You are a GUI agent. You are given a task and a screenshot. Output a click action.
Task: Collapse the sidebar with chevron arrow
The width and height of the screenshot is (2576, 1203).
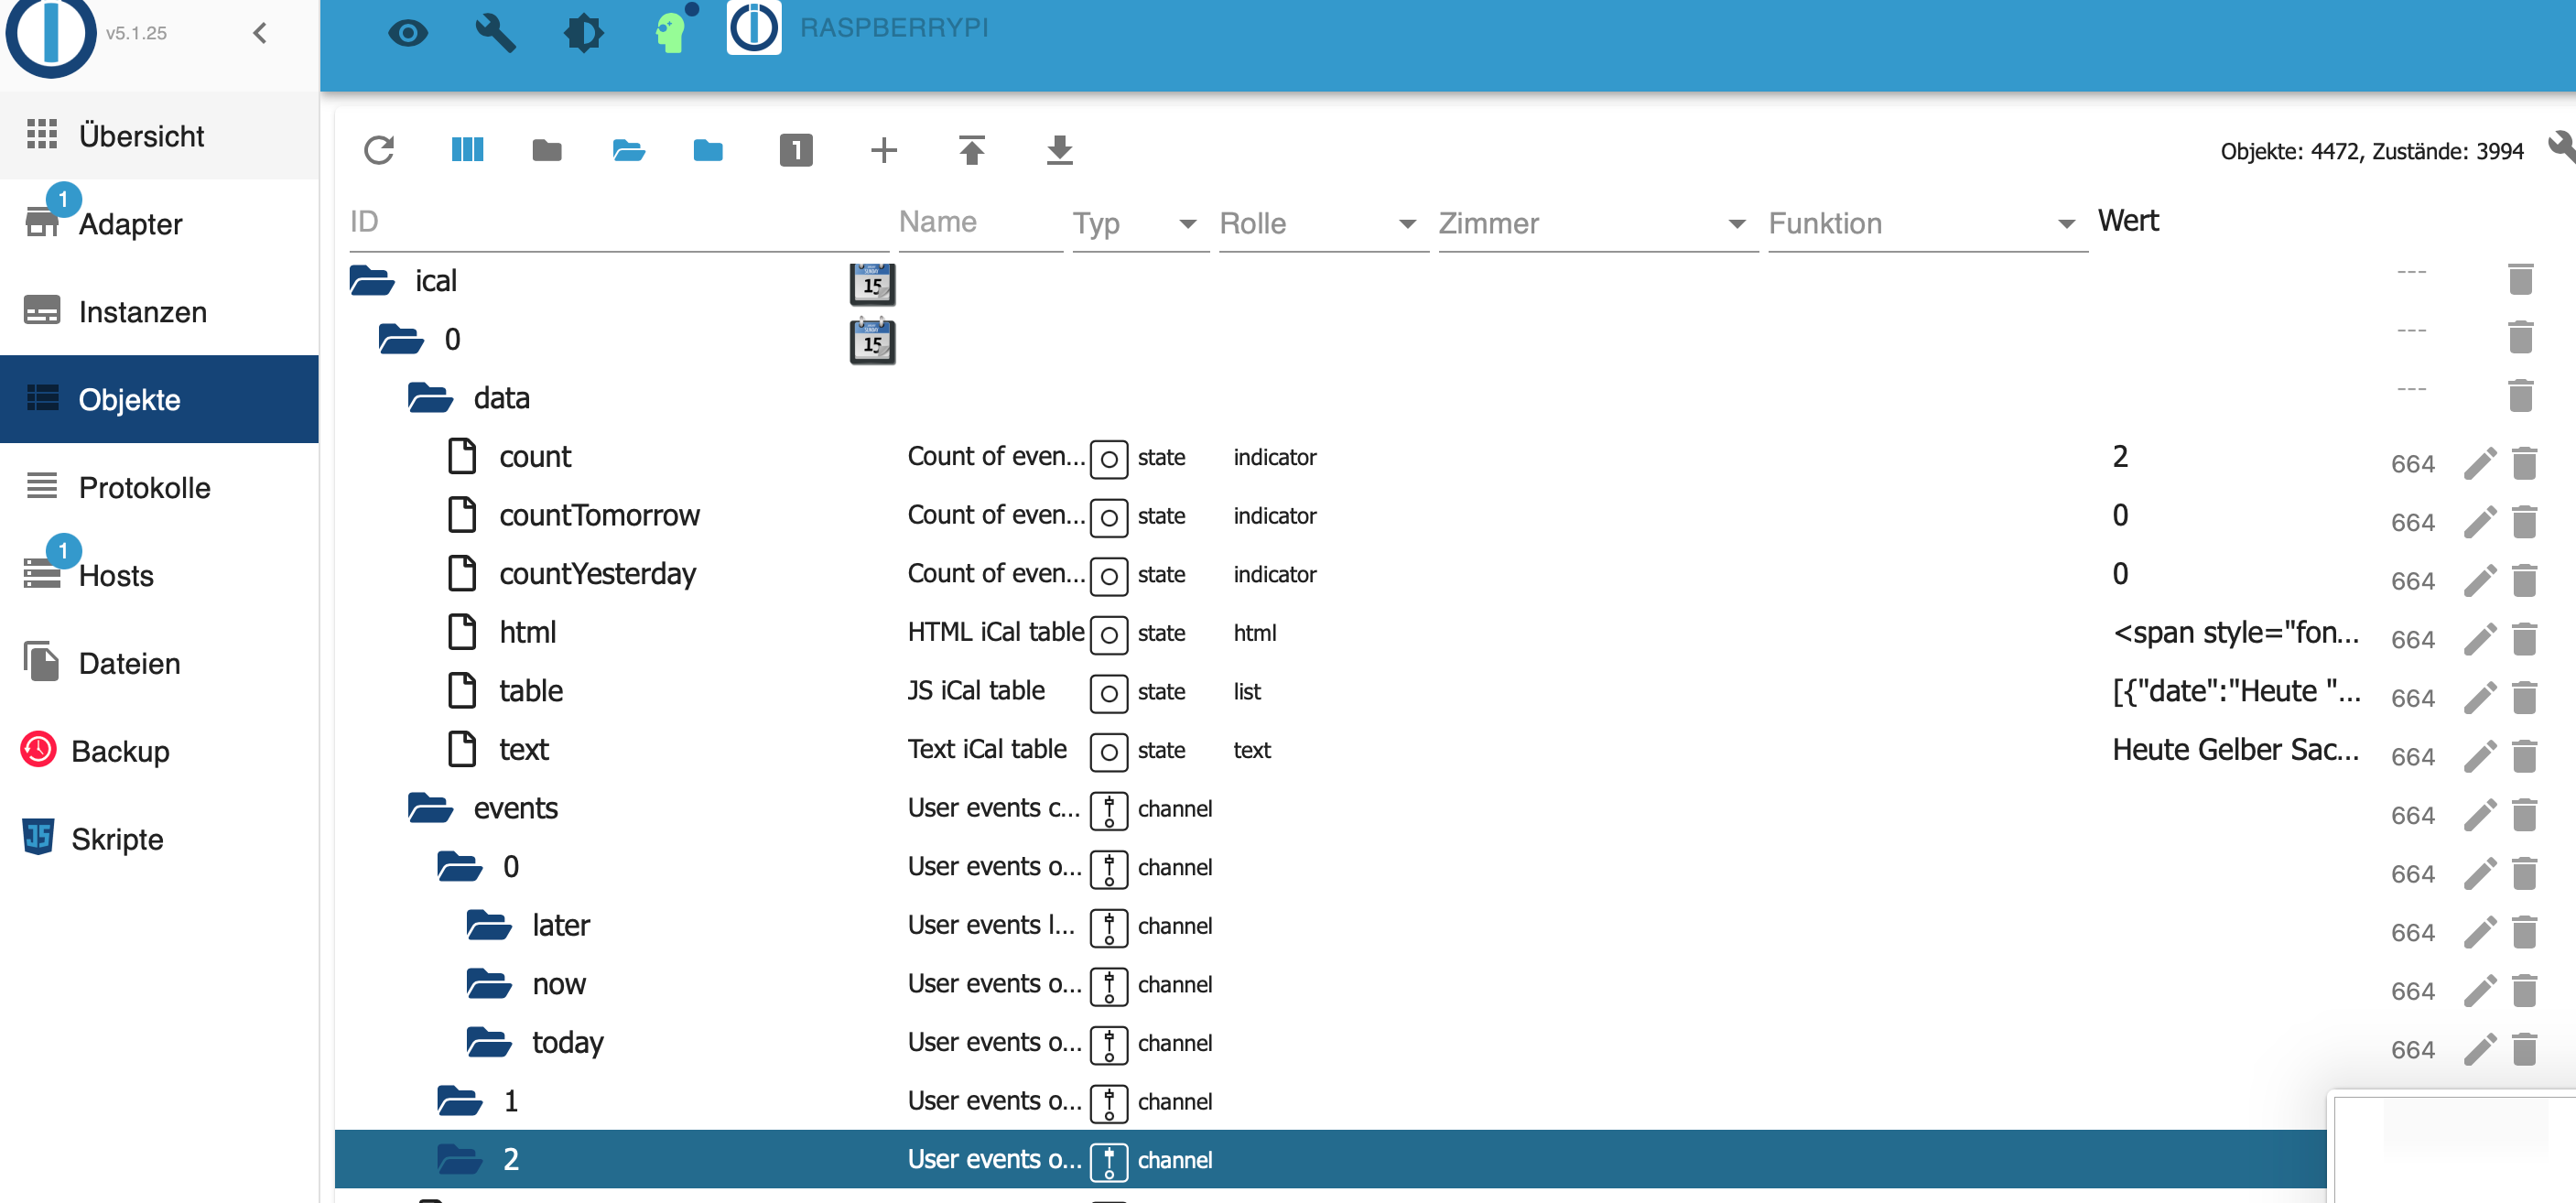260,33
